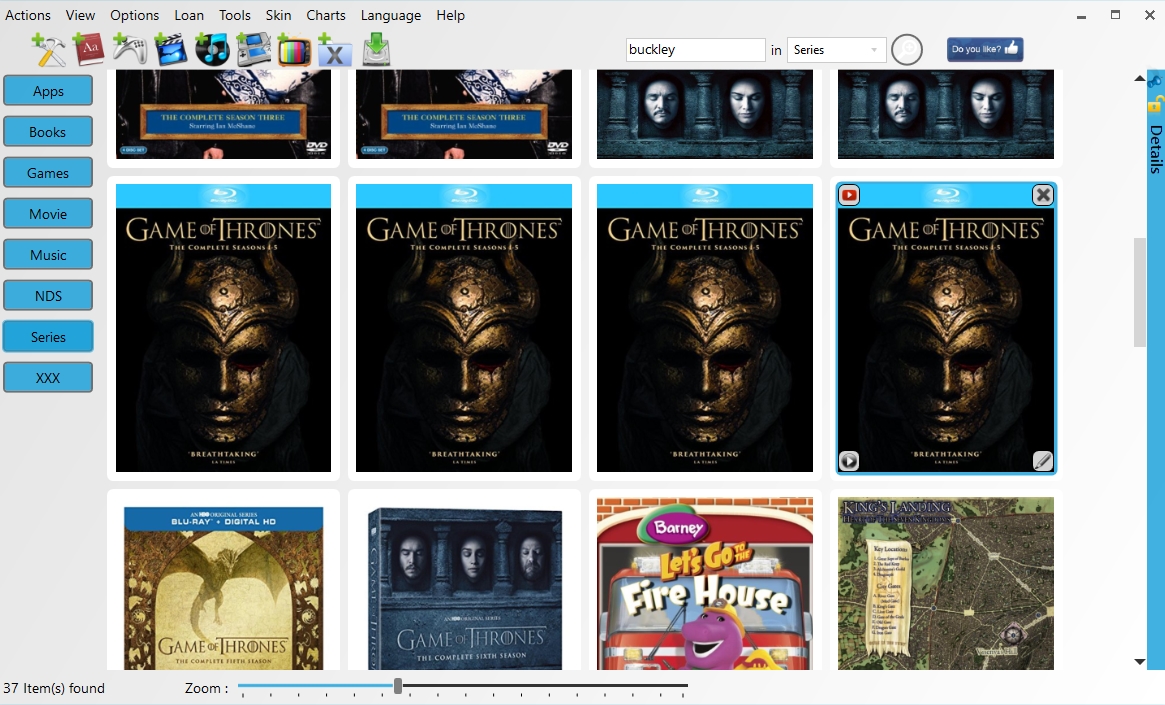Select the highlighted Game of Thrones Seasons 1-5 cover

click(x=946, y=328)
